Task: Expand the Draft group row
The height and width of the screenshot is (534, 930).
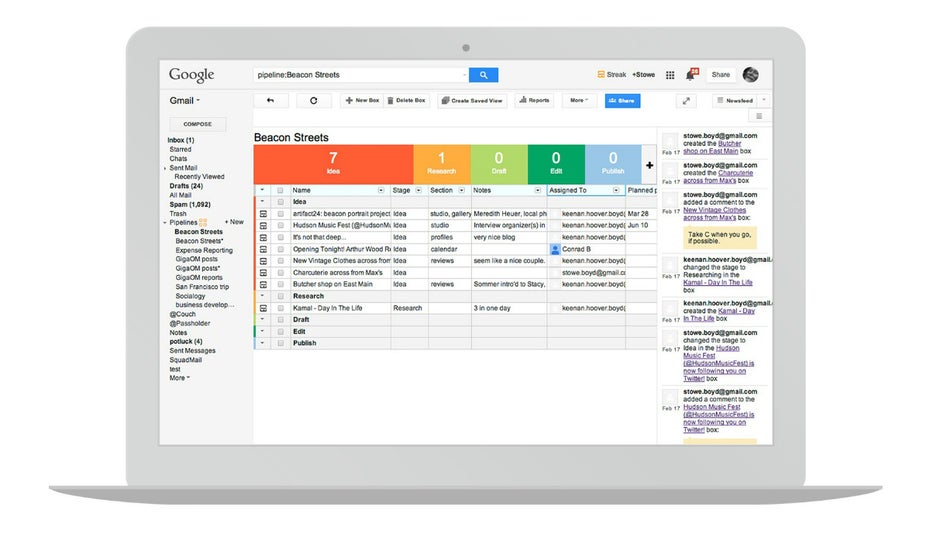Action: click(262, 320)
